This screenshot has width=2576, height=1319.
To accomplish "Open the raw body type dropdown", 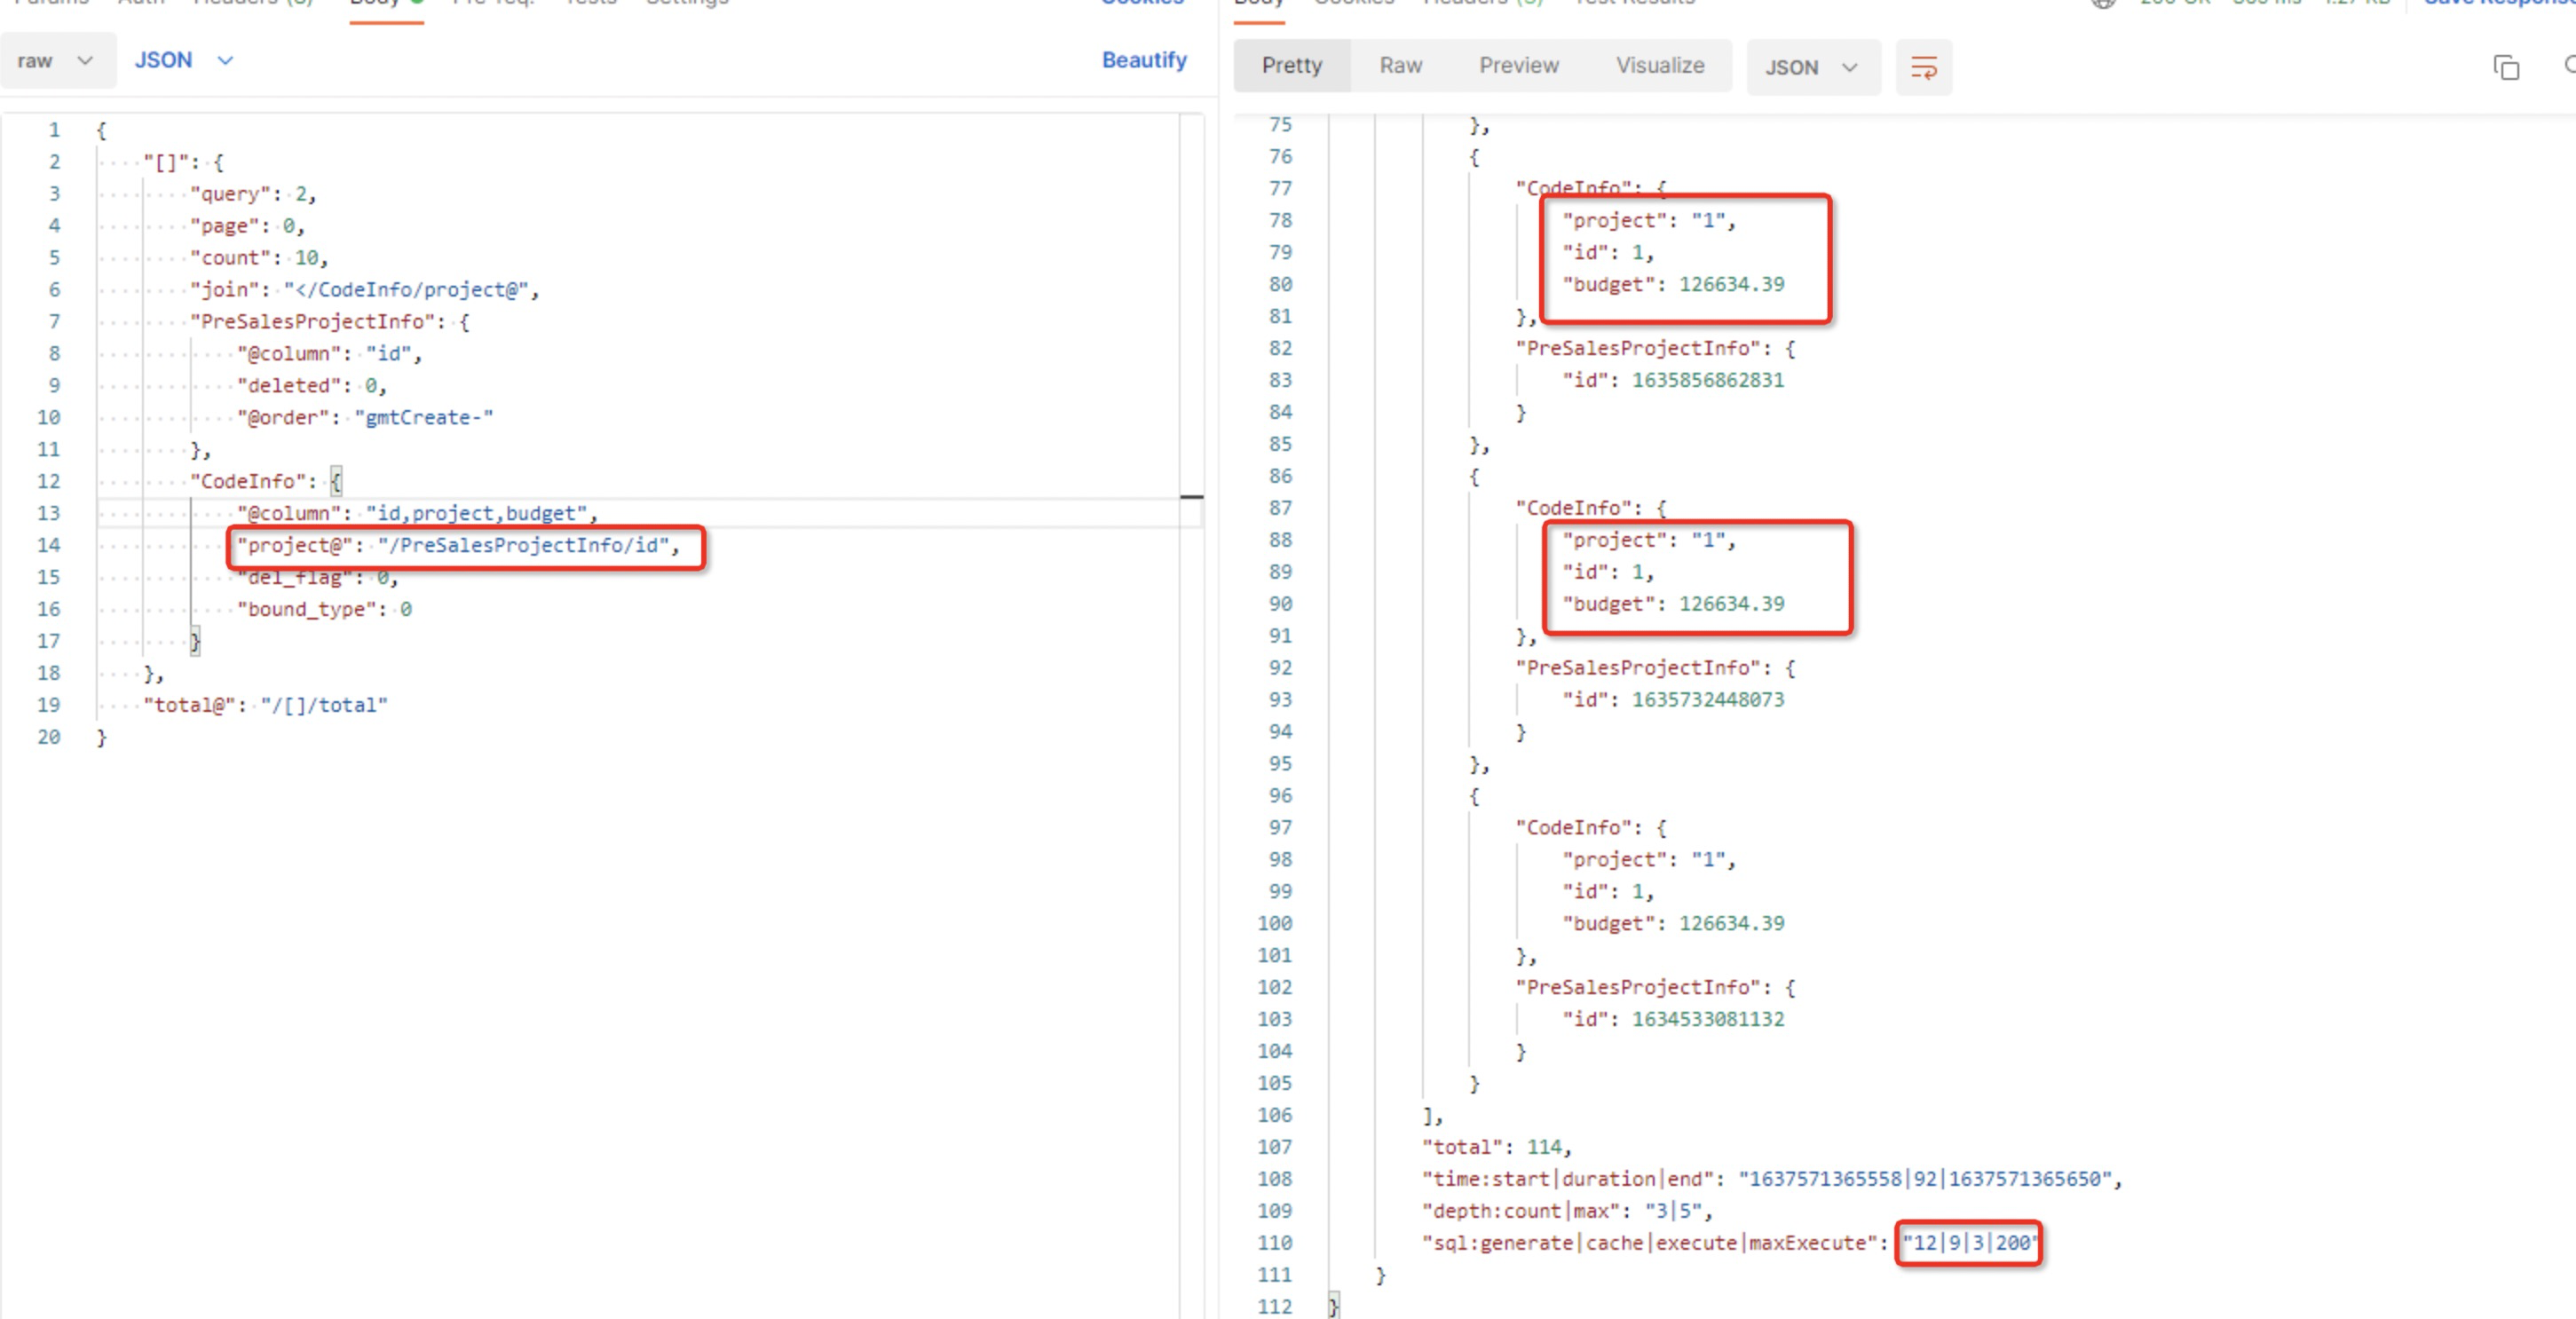I will pos(56,60).
